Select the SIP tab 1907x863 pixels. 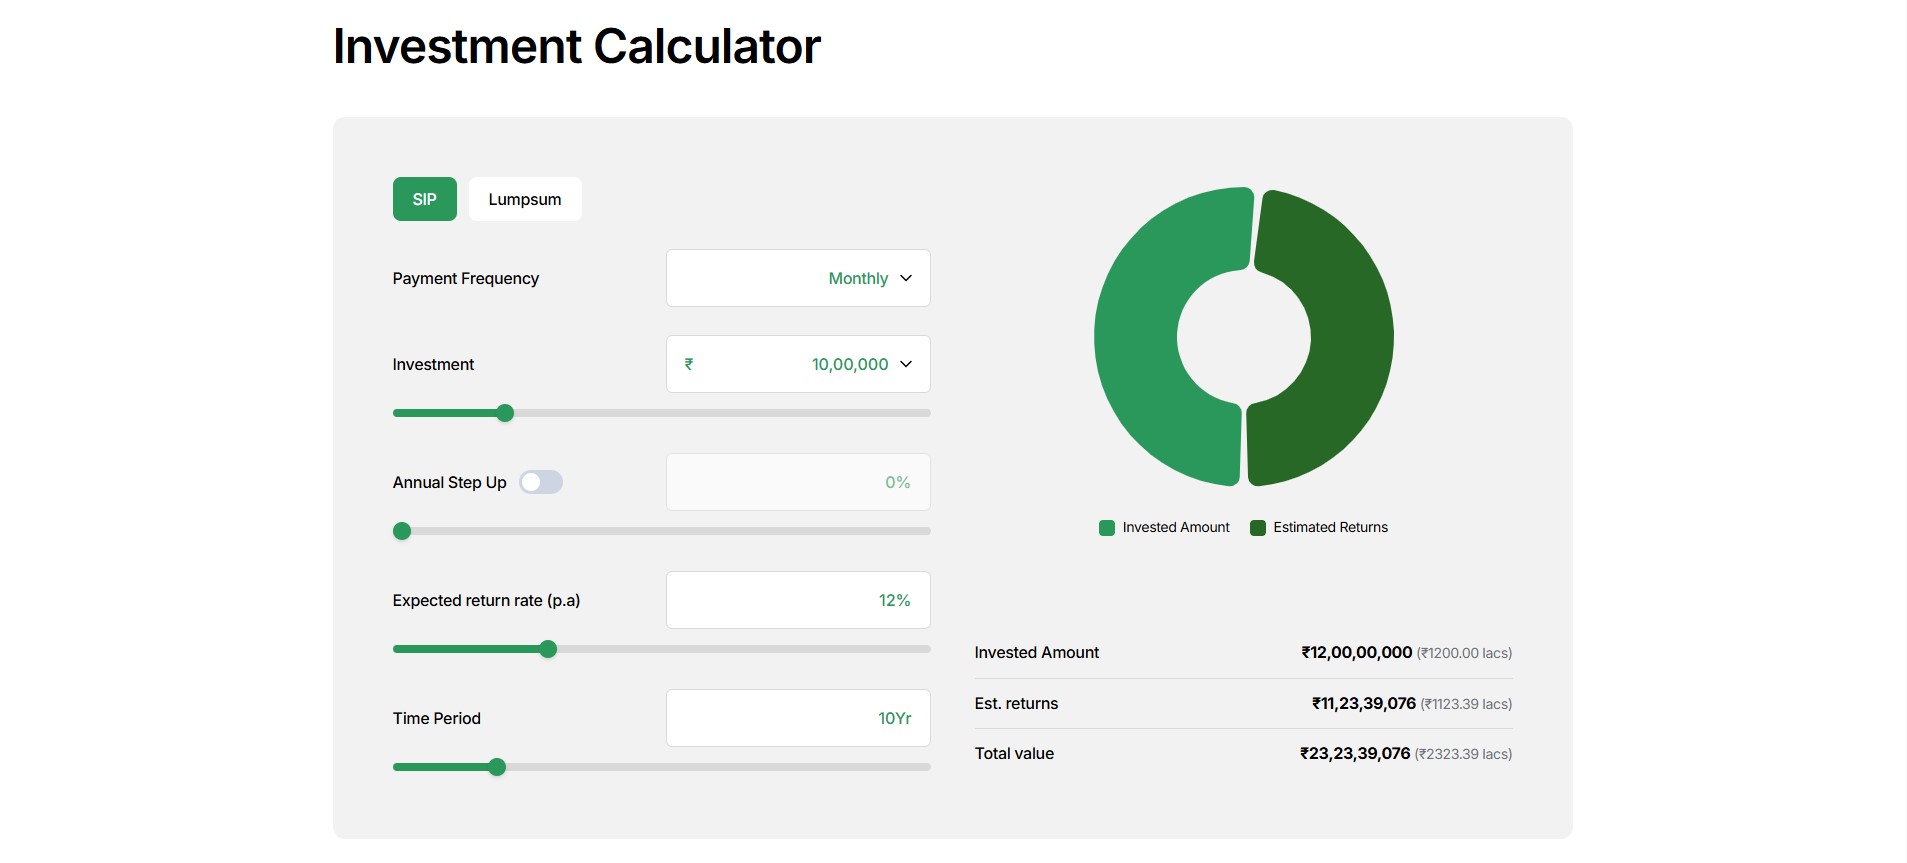click(x=424, y=199)
